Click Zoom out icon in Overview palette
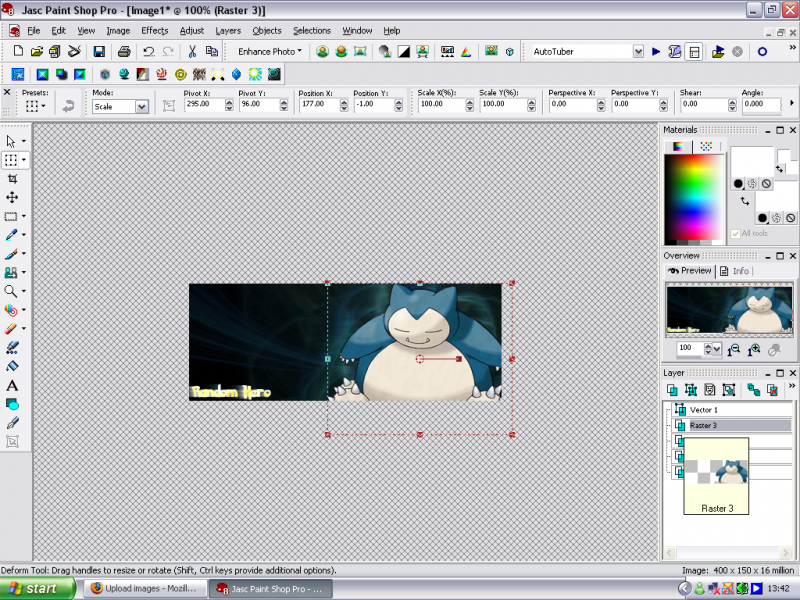 click(x=733, y=350)
